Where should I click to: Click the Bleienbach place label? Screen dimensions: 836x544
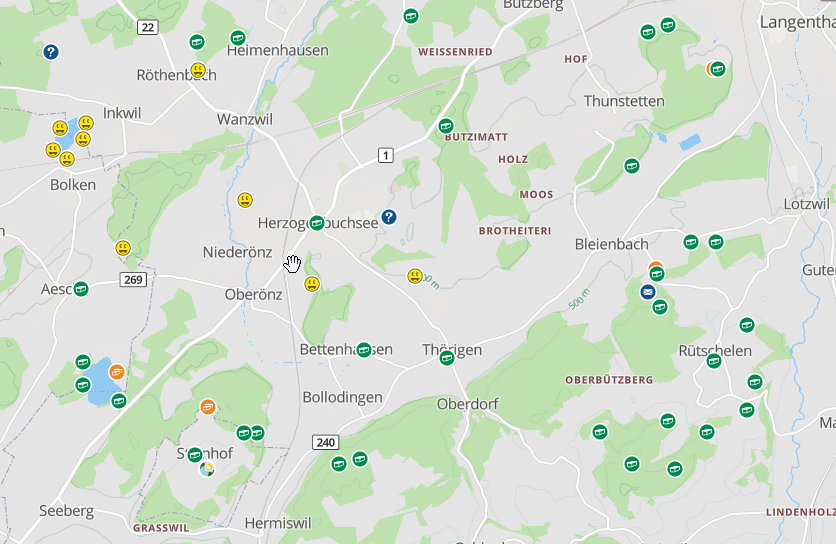pos(612,244)
